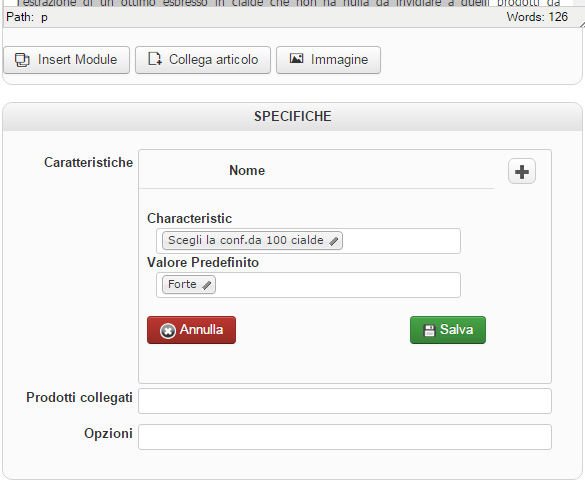Click the Words: 126 status text
The height and width of the screenshot is (497, 585).
(537, 17)
